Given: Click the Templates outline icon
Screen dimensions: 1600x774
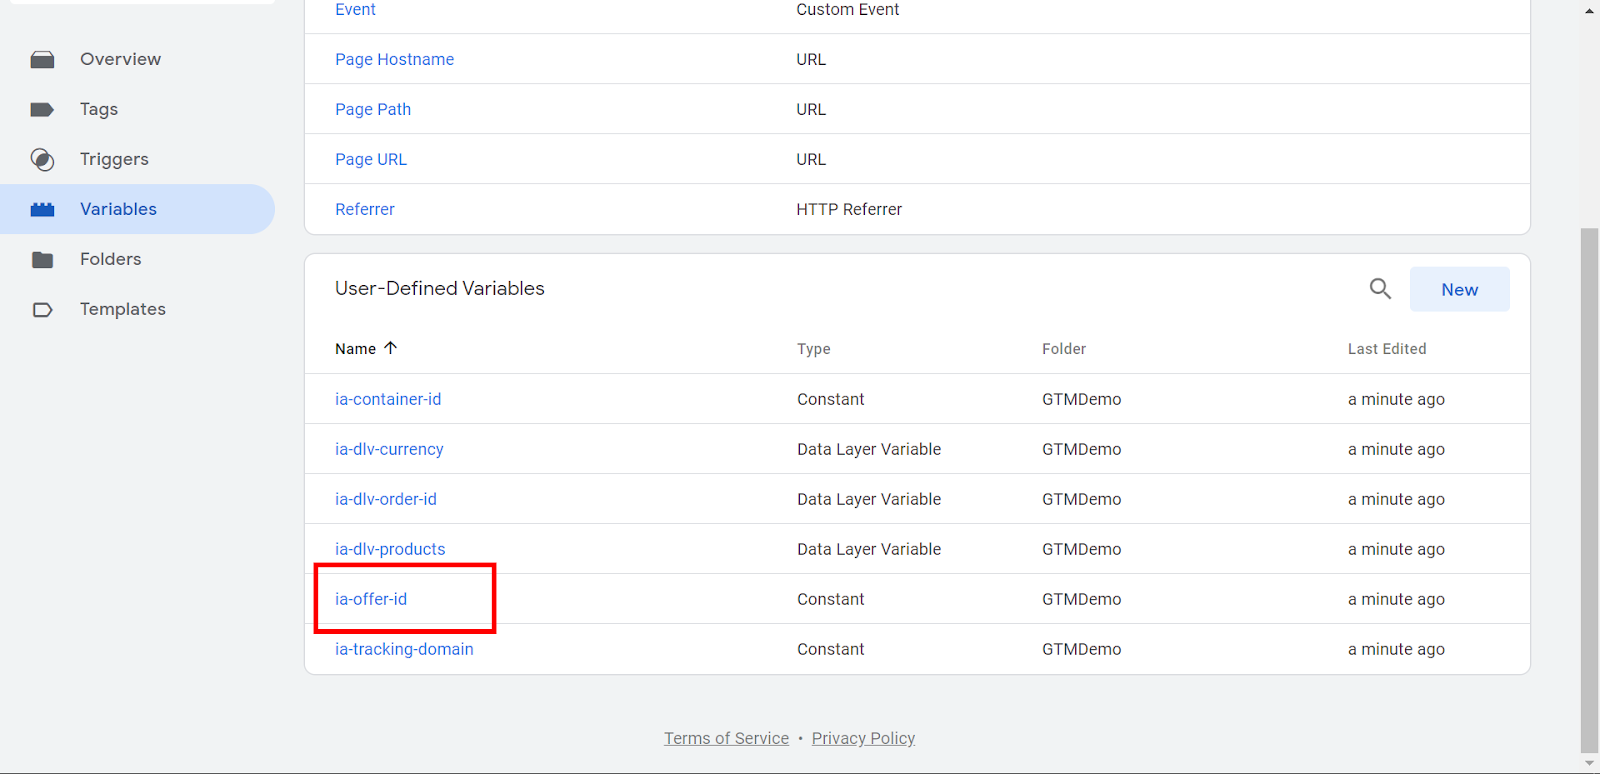Looking at the screenshot, I should [42, 310].
